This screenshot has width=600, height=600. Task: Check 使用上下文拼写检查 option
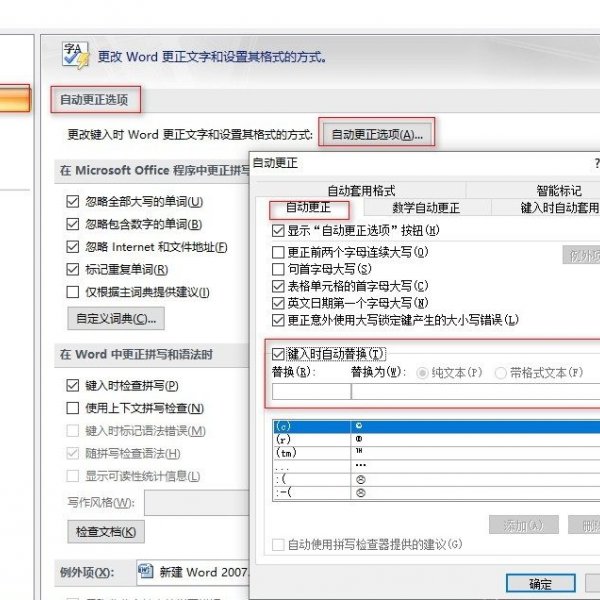[x=73, y=408]
